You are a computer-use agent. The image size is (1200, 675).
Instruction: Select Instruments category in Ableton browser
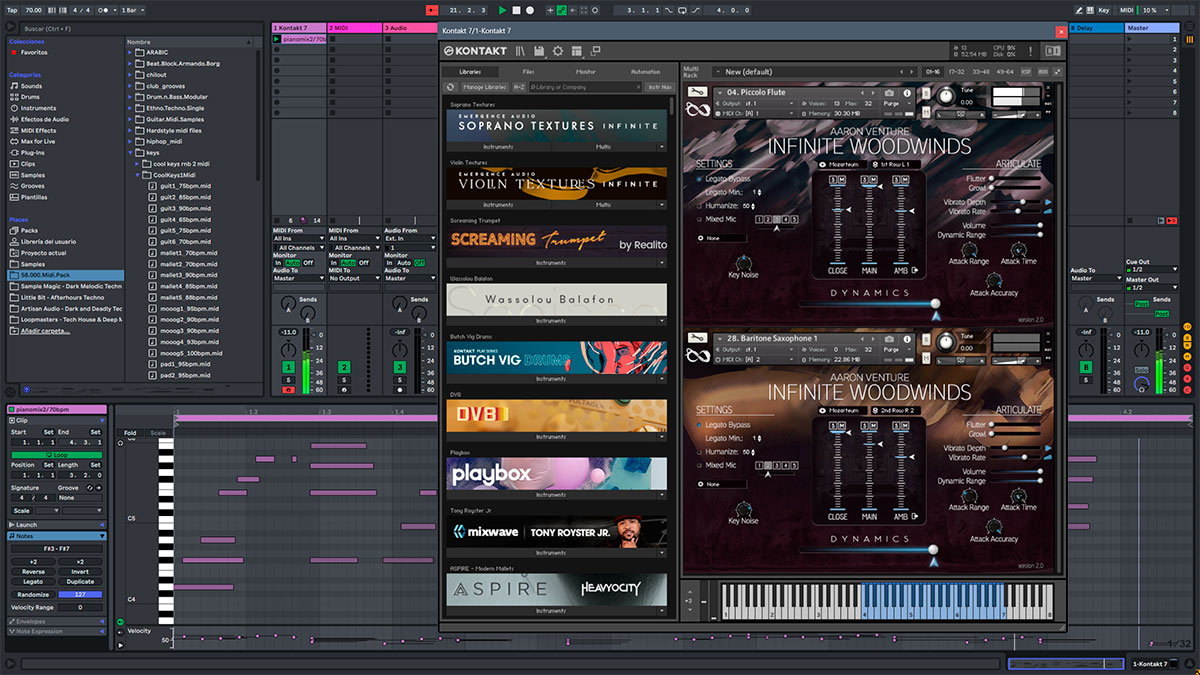pos(38,108)
